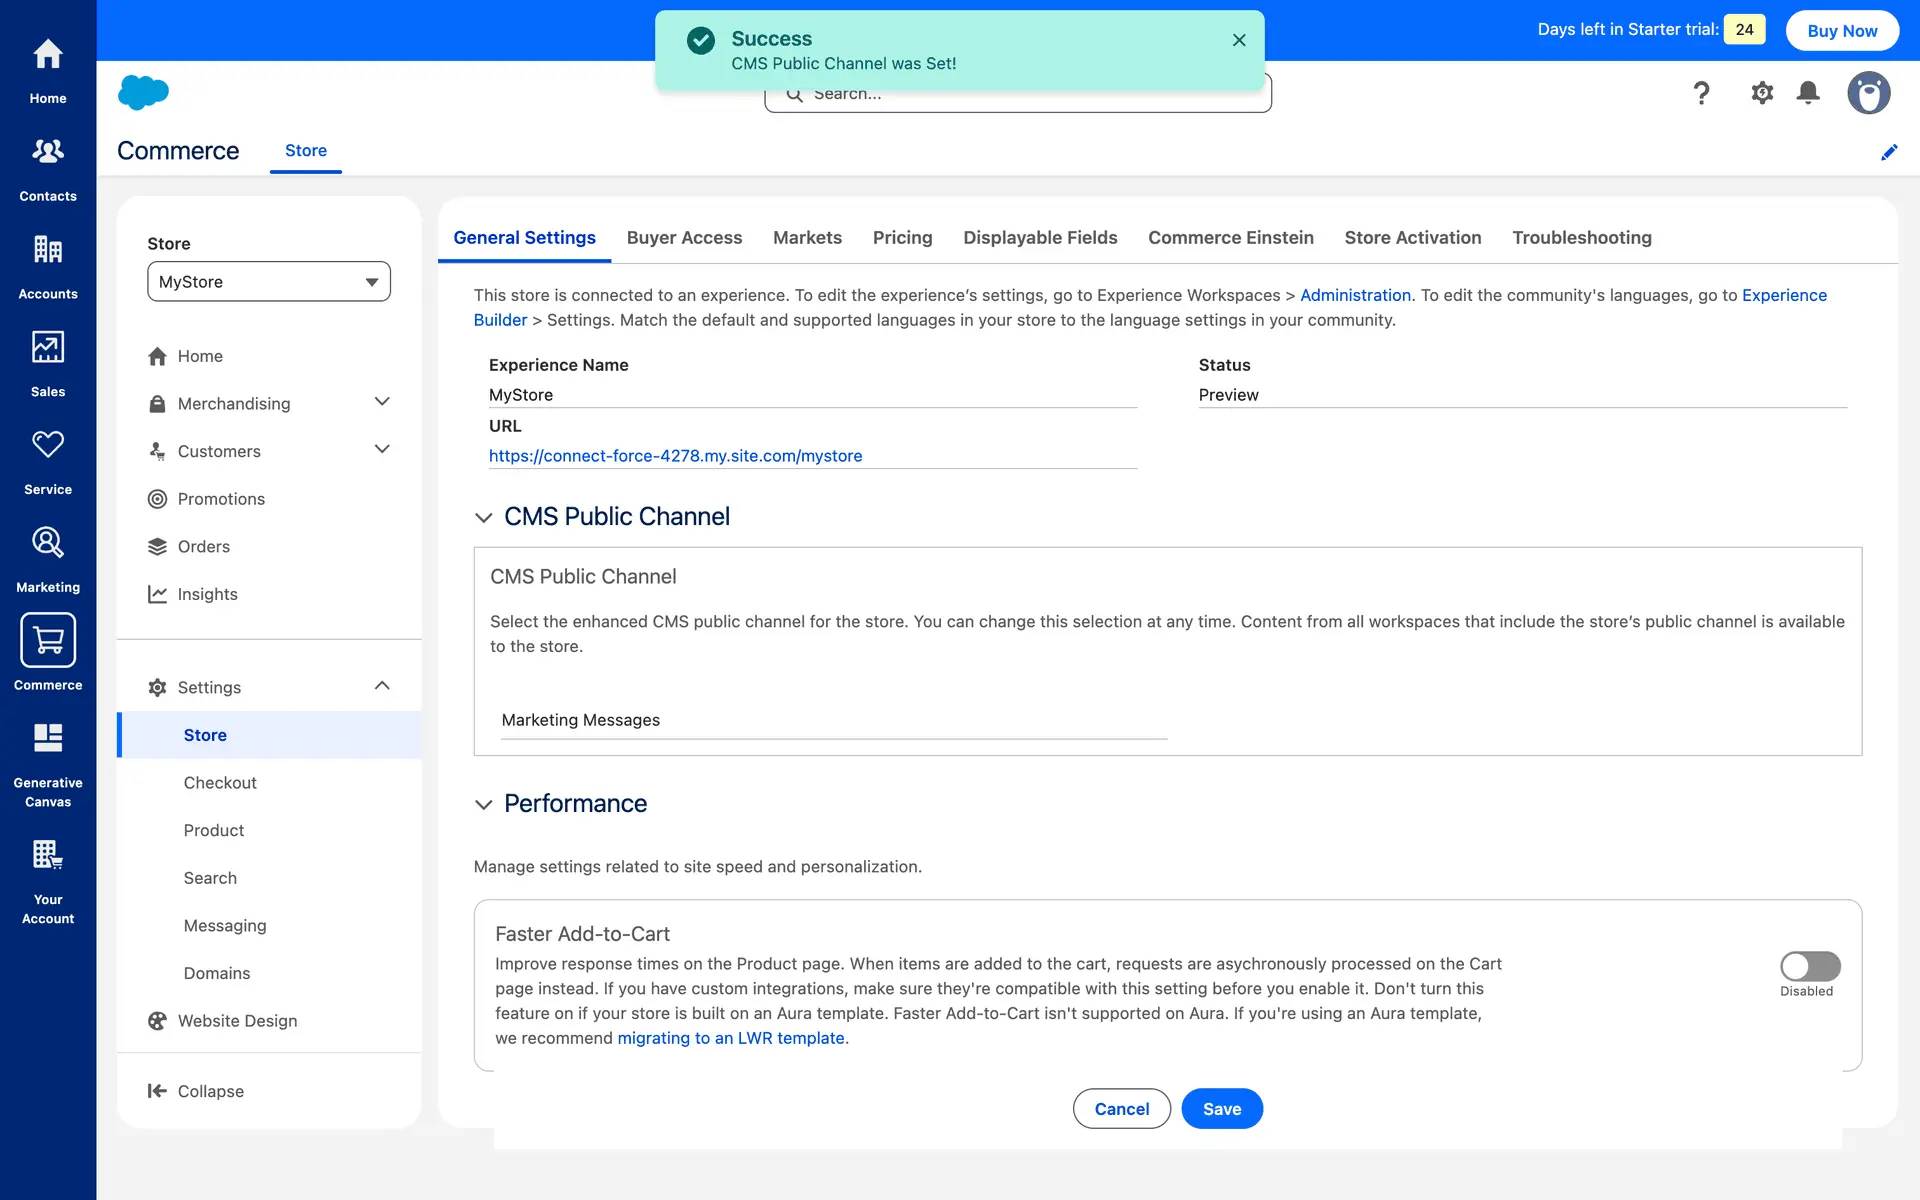Open the setup gear icon
This screenshot has height=1200, width=1920.
tap(1761, 93)
